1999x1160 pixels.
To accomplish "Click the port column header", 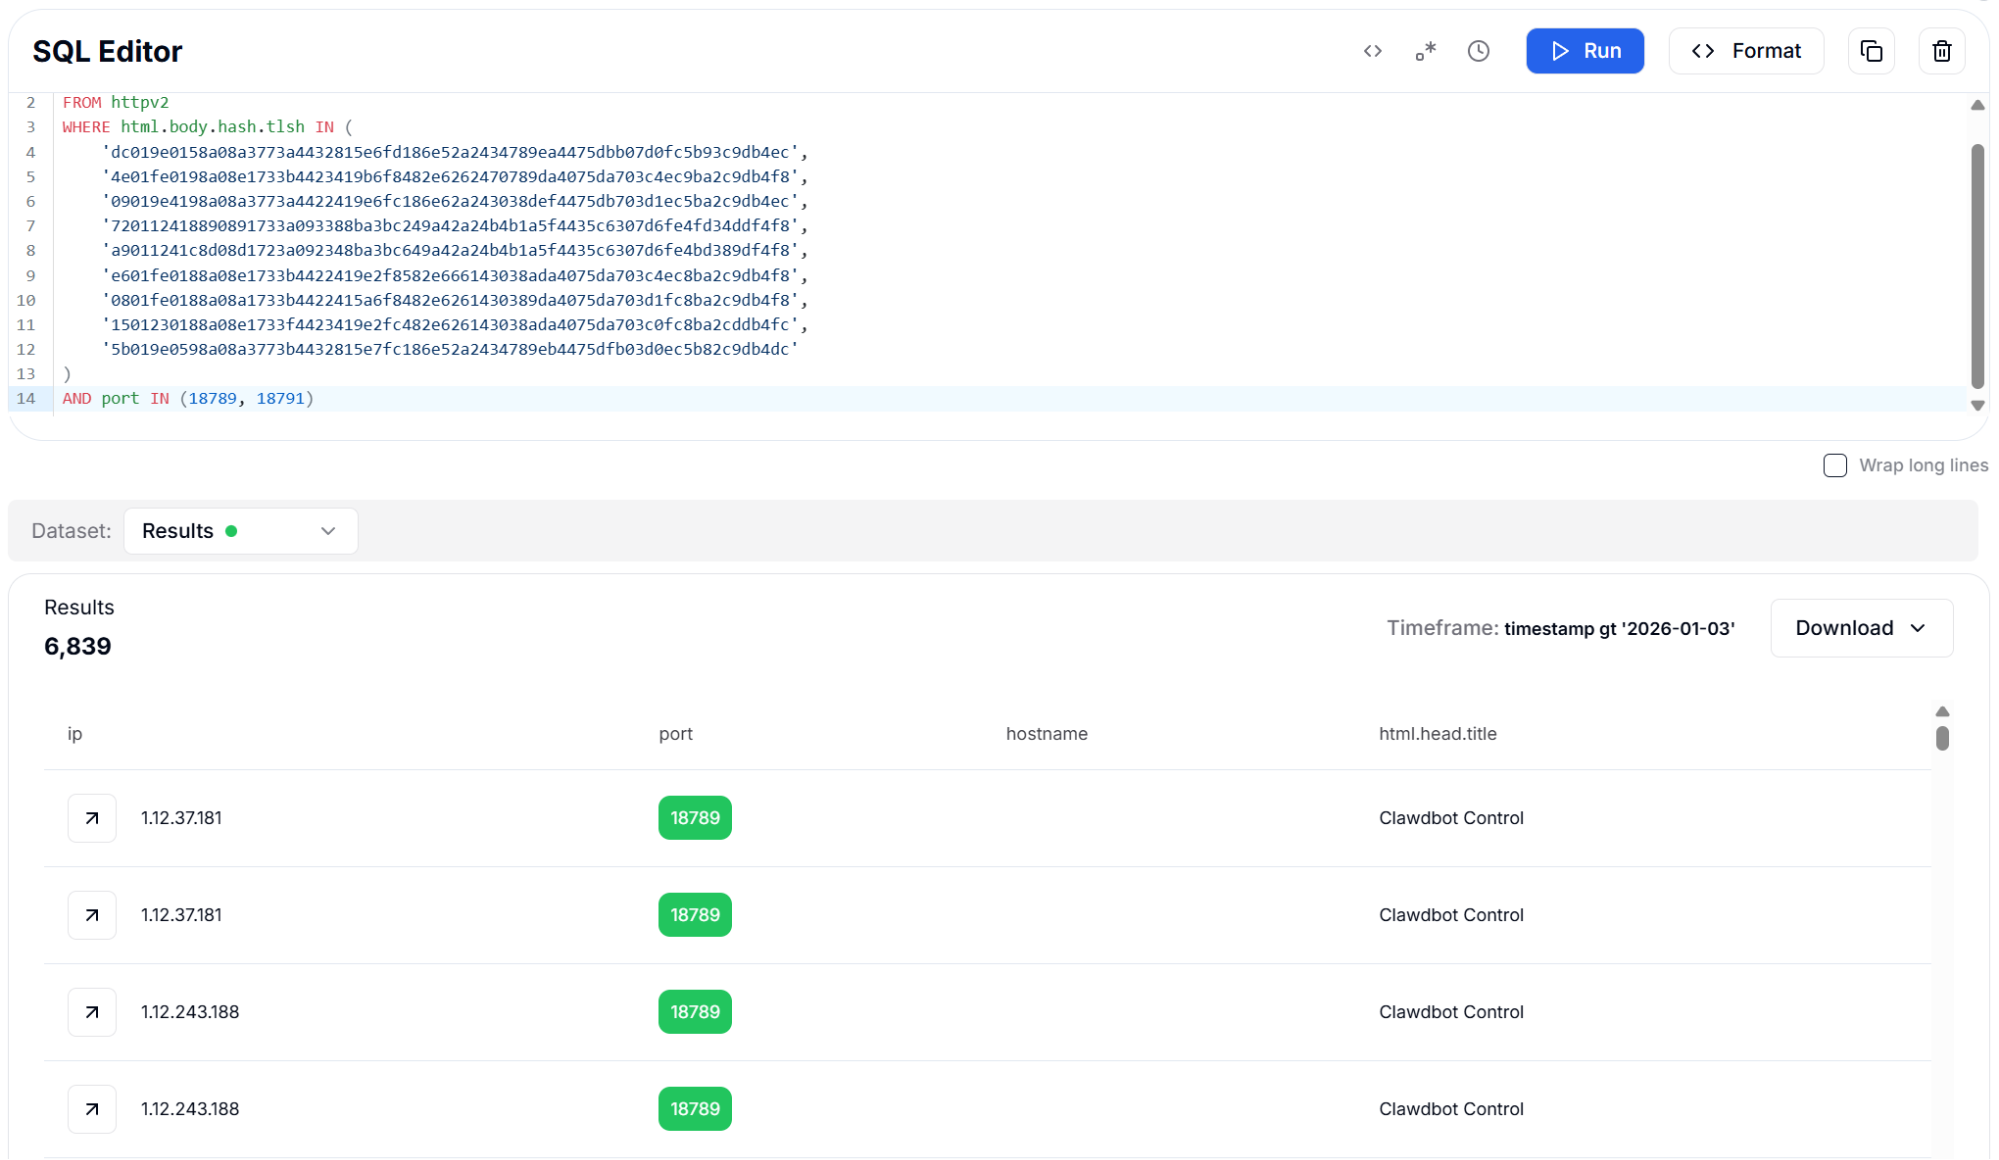I will click(x=675, y=734).
